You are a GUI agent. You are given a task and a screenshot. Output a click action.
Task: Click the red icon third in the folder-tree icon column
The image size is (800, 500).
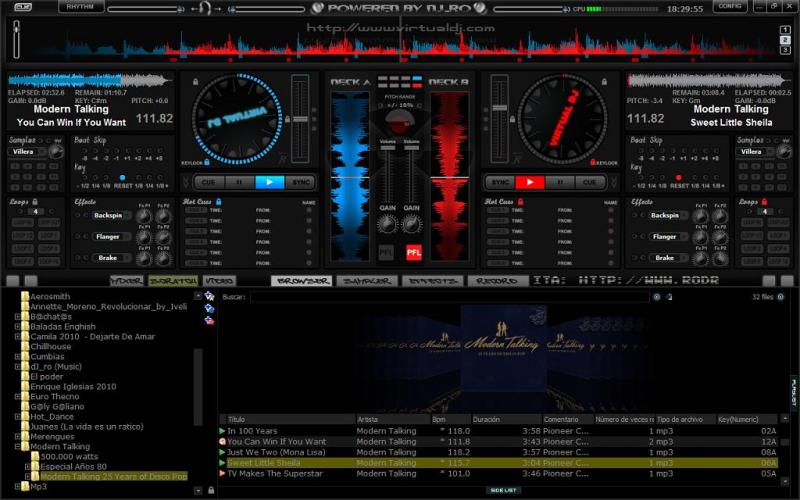pyautogui.click(x=209, y=320)
